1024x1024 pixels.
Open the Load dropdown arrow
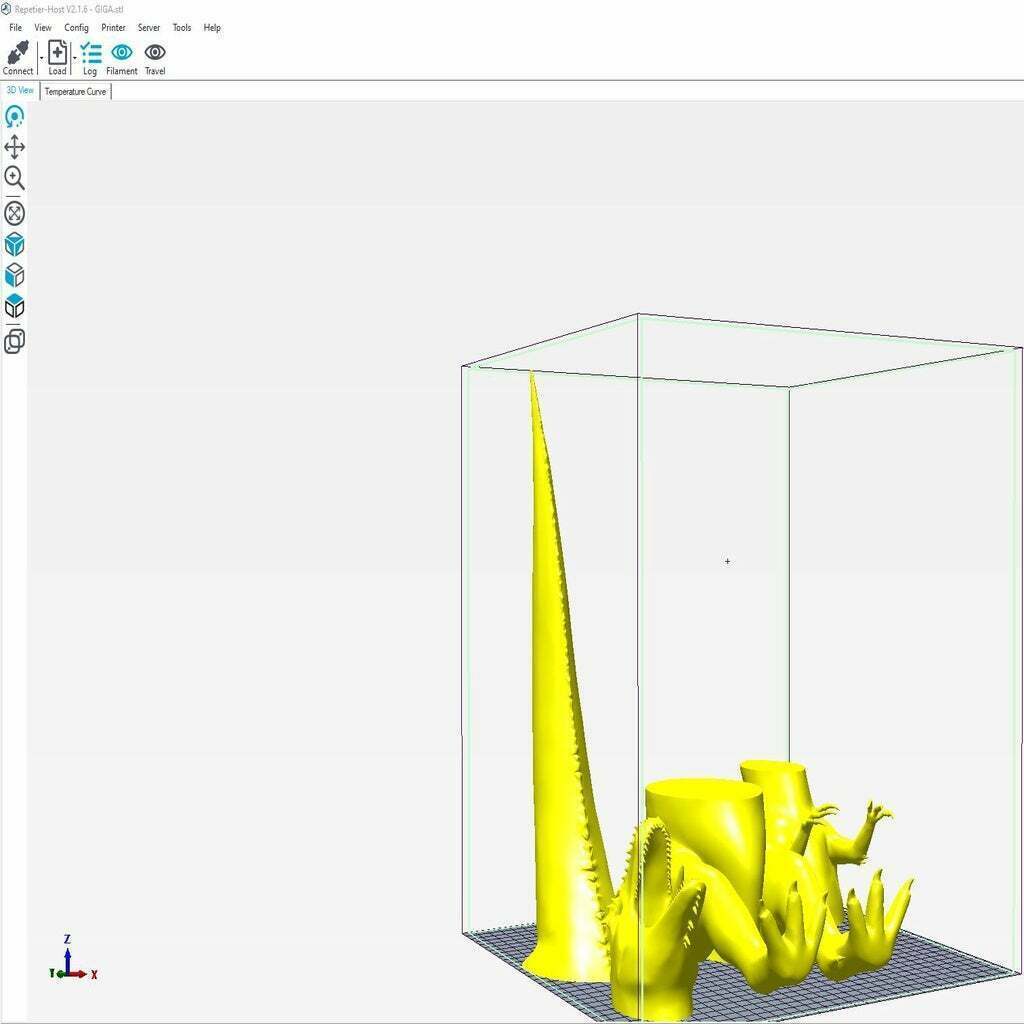tap(74, 57)
